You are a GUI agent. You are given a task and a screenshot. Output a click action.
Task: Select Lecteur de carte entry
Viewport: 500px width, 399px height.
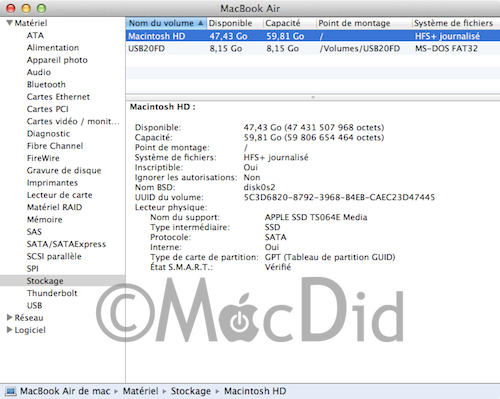59,195
